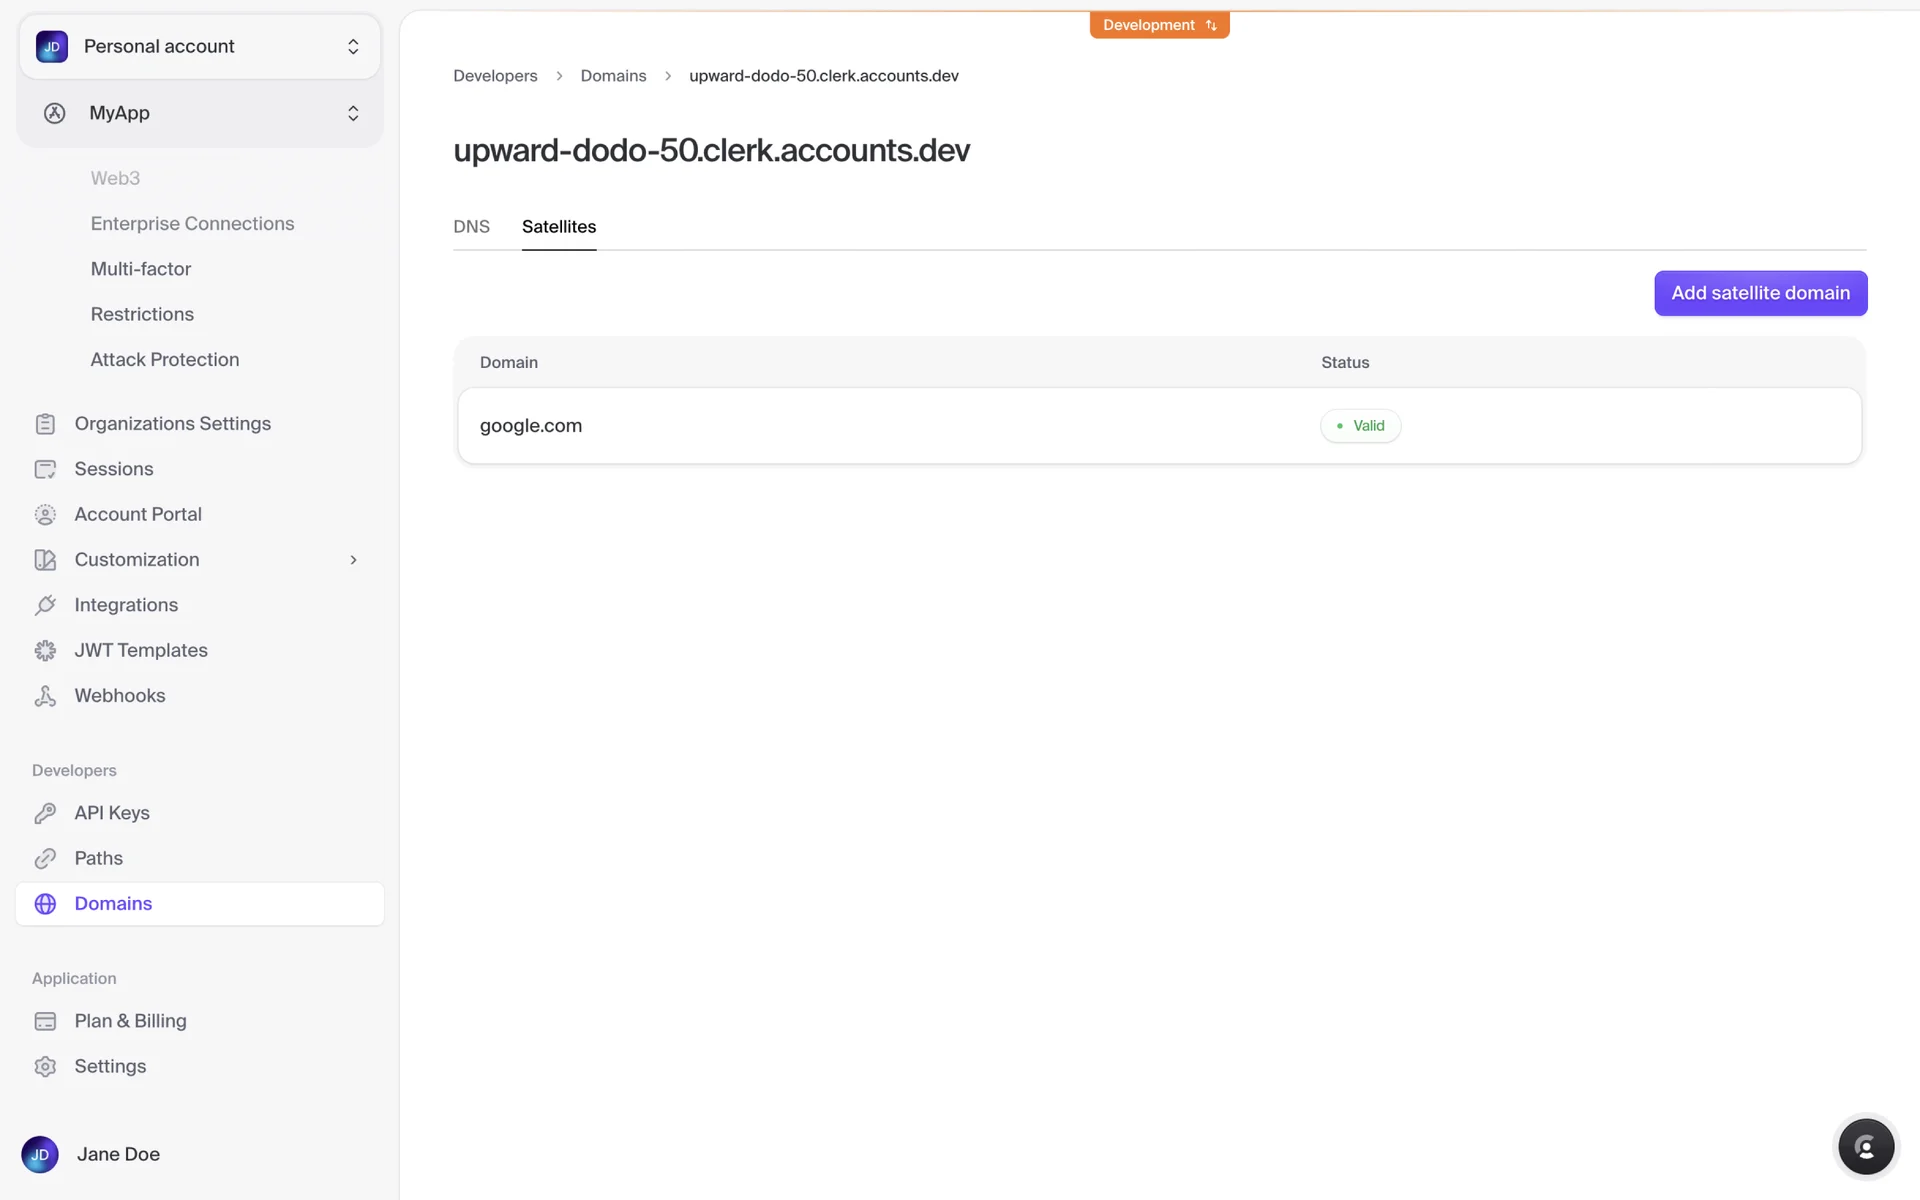Click the Integrations plug icon
This screenshot has width=1920, height=1200.
point(45,605)
